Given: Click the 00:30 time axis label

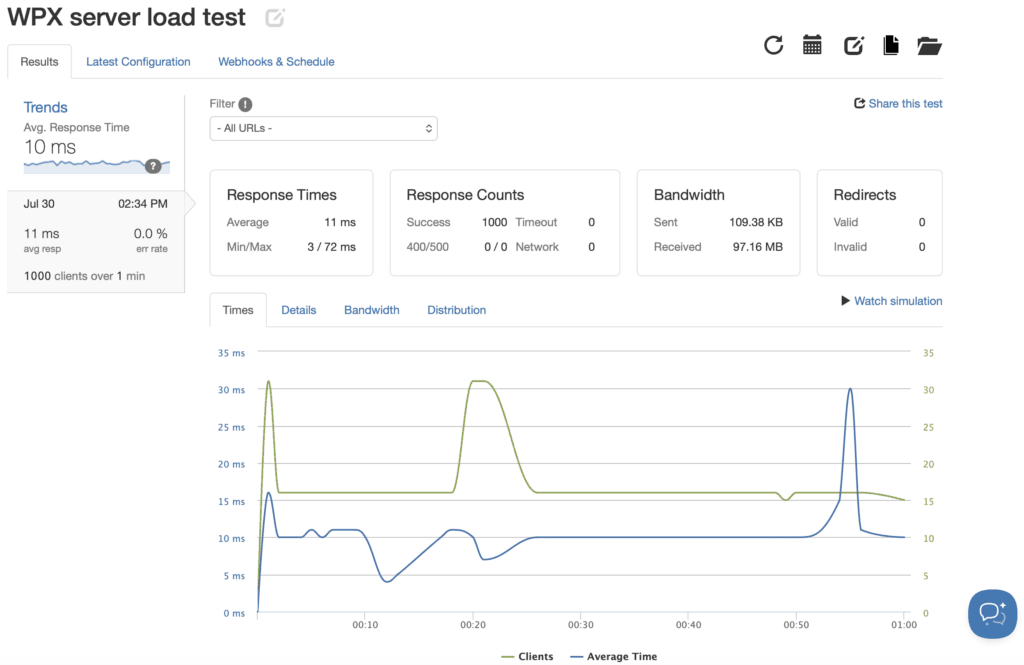Looking at the screenshot, I should [581, 624].
